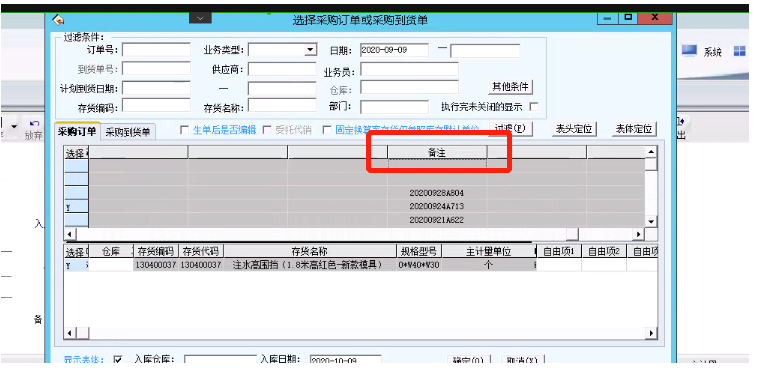This screenshot has height=368, width=768.
Task: Click the dark chevron dropdown tab at top
Action: click(200, 18)
